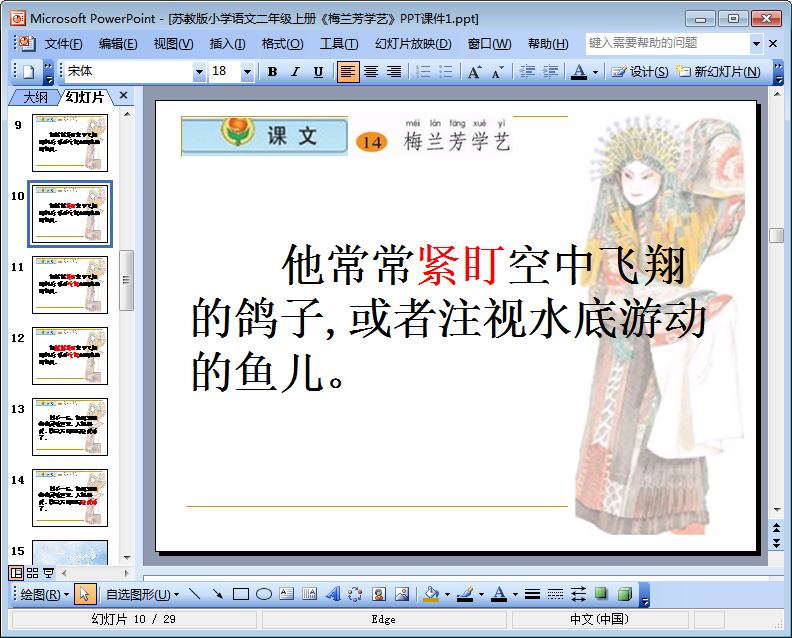Open the 工具(T) menu

pos(339,44)
